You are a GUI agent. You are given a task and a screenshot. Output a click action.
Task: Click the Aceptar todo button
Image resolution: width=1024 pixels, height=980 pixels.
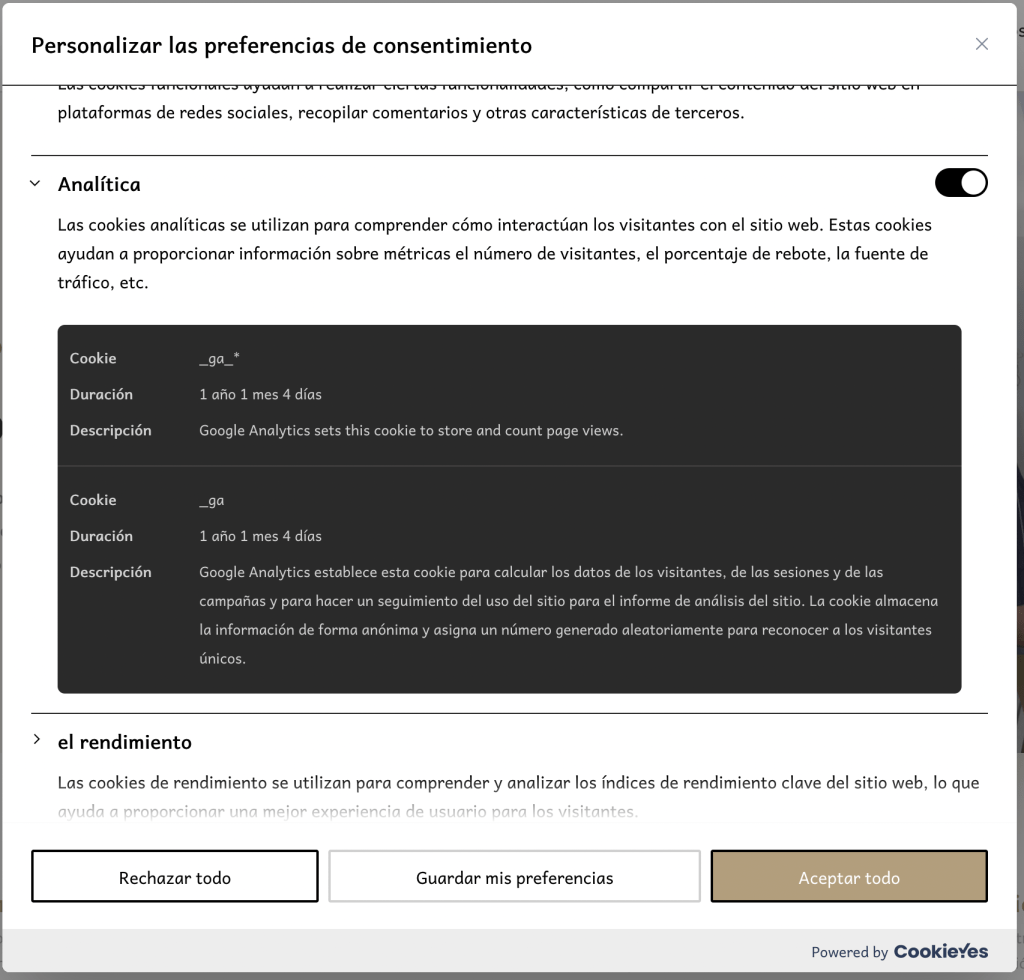point(849,876)
